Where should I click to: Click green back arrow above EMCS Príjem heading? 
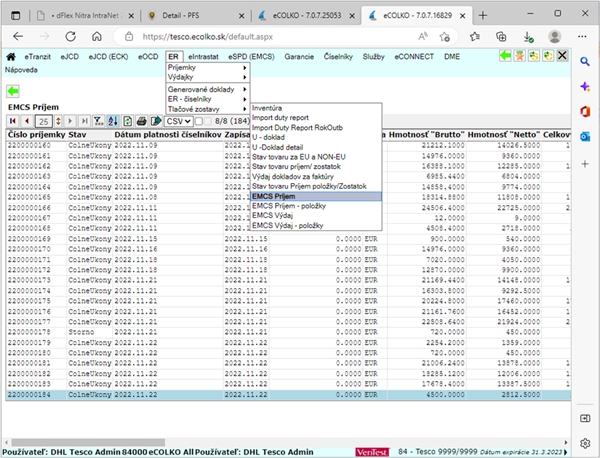13,91
